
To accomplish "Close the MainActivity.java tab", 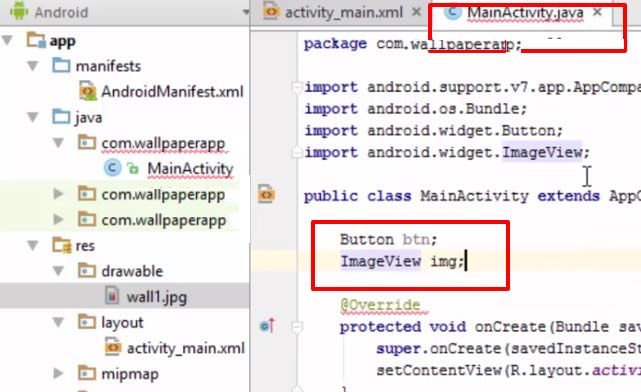I will [597, 12].
